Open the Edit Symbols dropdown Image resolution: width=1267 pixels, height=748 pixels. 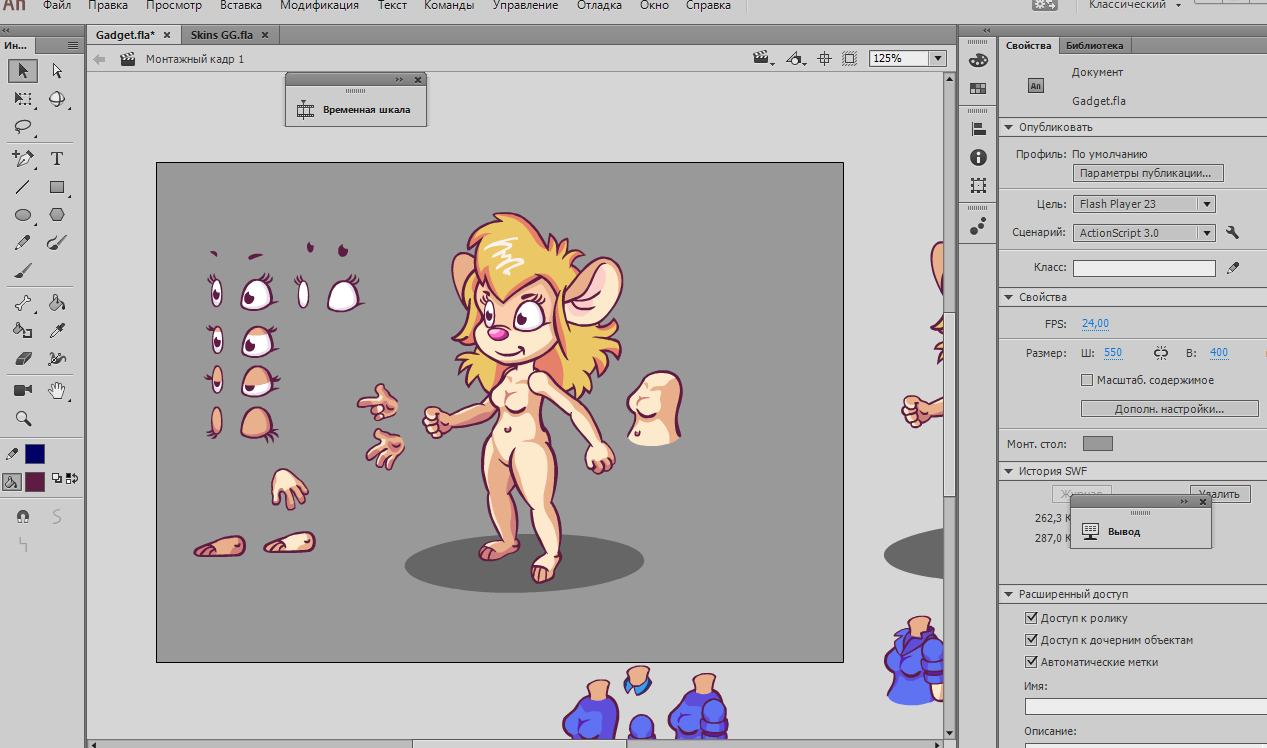[x=796, y=59]
